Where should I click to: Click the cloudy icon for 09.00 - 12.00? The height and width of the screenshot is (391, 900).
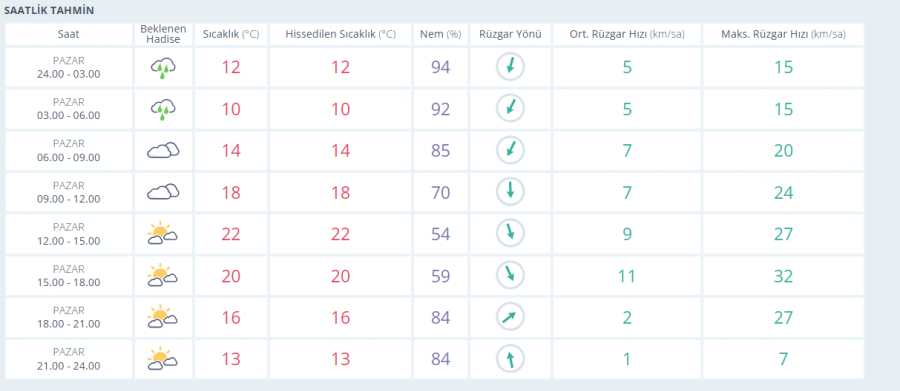163,192
